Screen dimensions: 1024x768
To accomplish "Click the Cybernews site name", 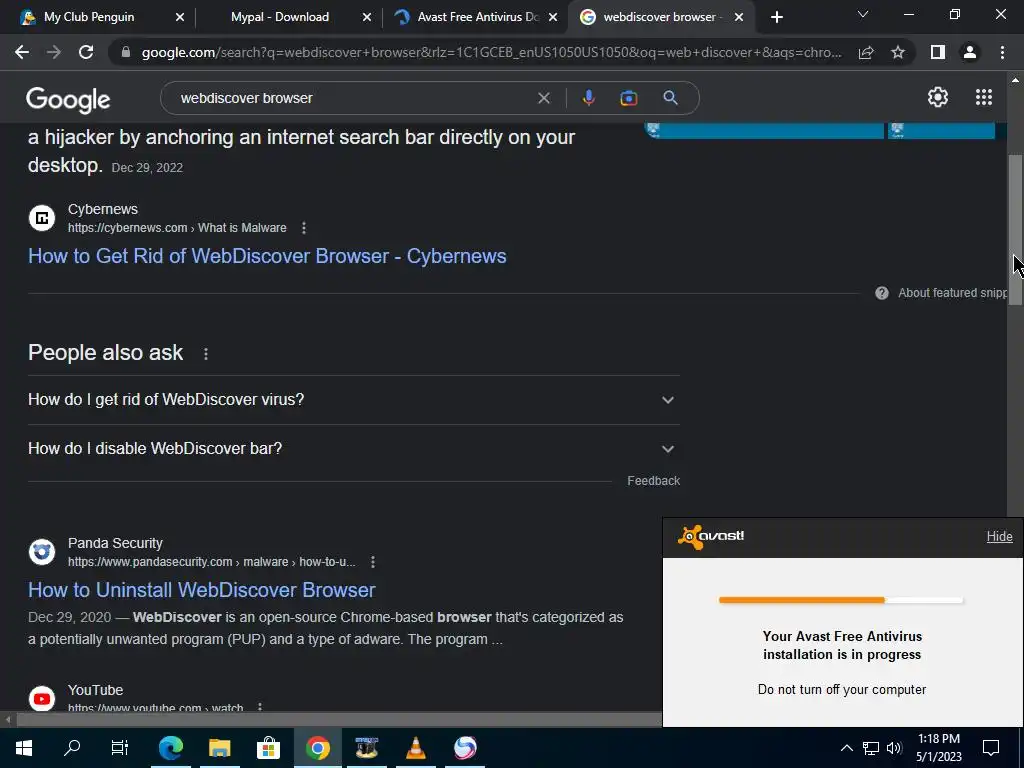I will pyautogui.click(x=103, y=210).
